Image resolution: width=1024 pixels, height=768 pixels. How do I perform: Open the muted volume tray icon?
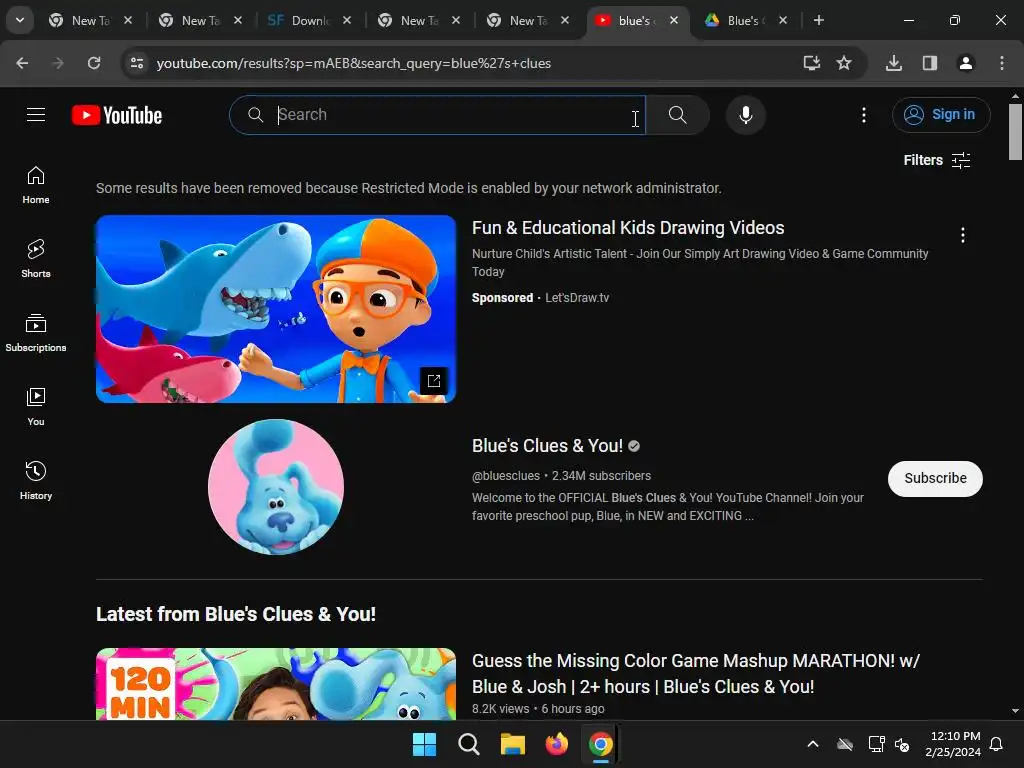point(902,744)
